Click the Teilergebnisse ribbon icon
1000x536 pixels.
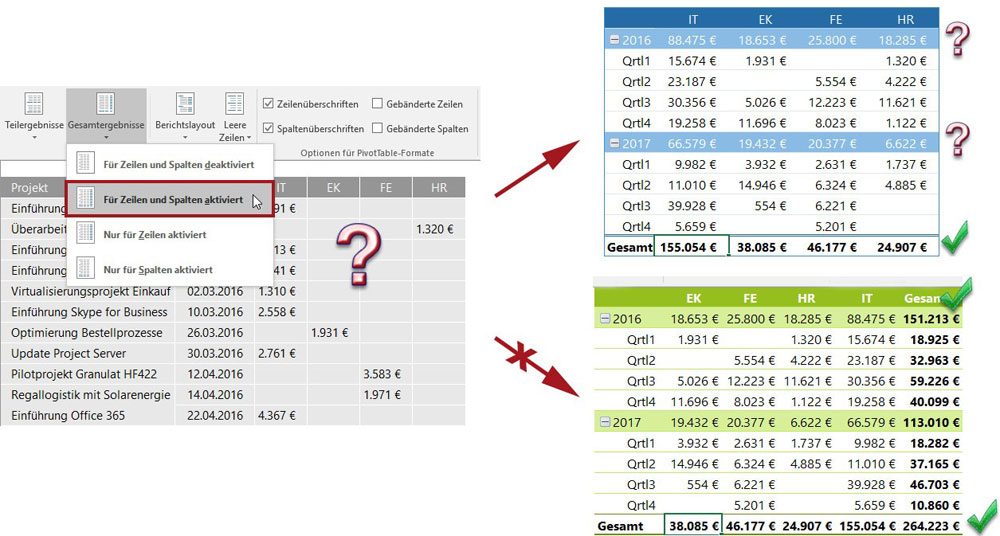[34, 105]
